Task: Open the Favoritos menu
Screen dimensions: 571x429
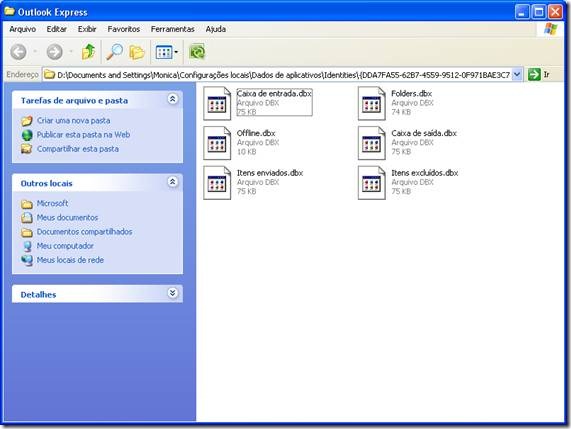Action: click(124, 29)
